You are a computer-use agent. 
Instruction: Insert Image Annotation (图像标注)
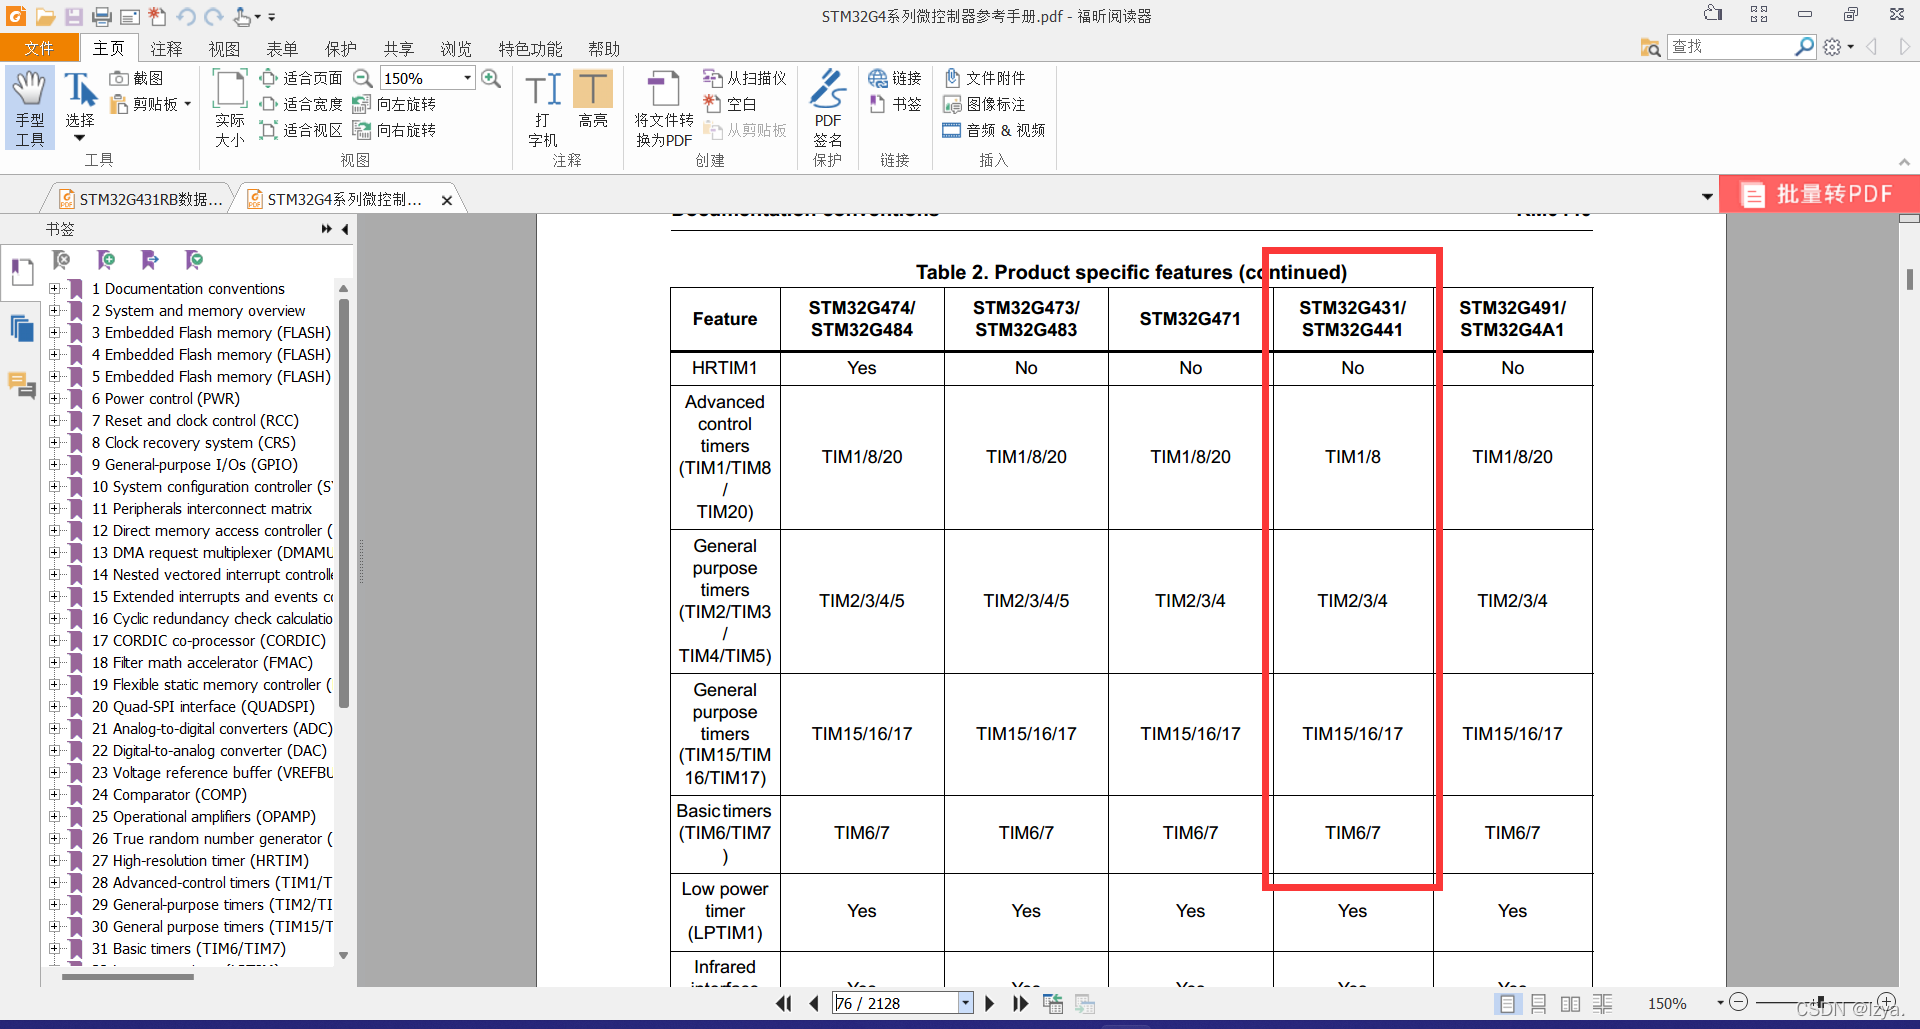985,104
